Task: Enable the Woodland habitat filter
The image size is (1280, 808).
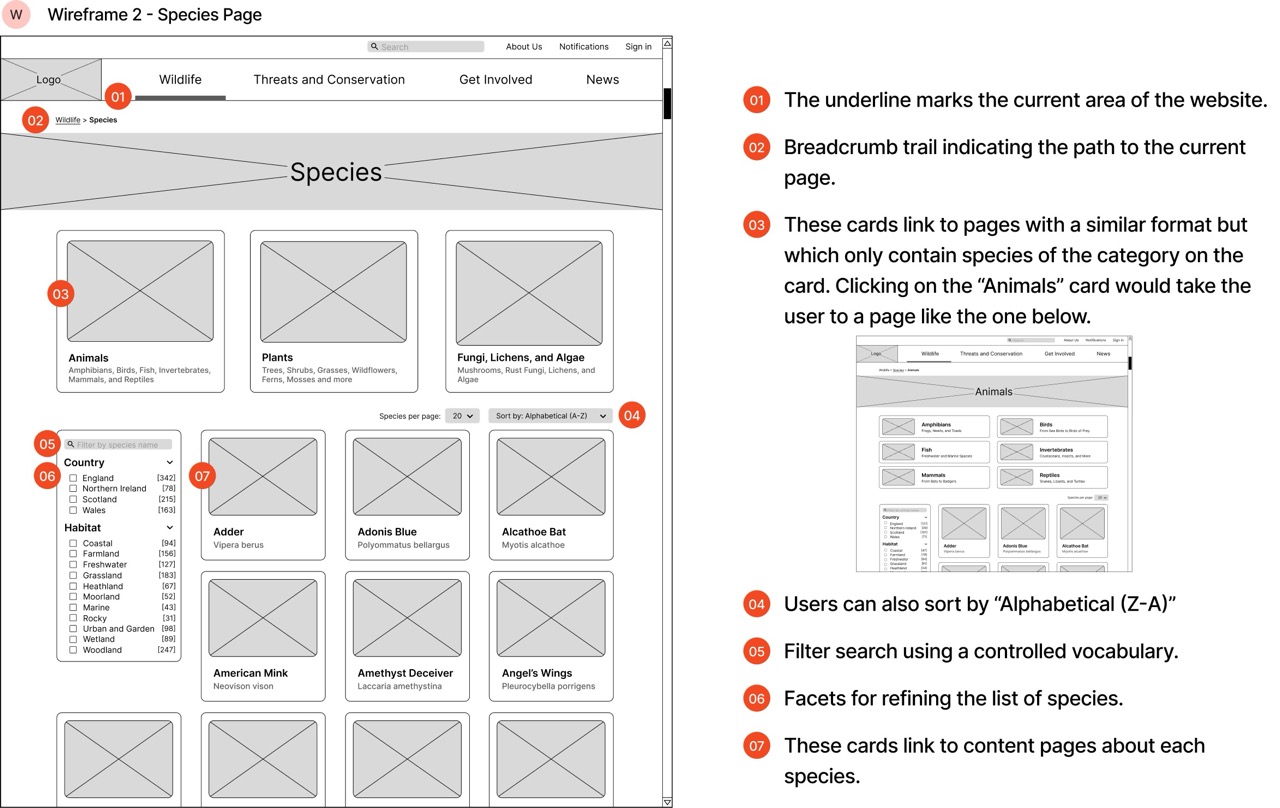Action: click(74, 649)
